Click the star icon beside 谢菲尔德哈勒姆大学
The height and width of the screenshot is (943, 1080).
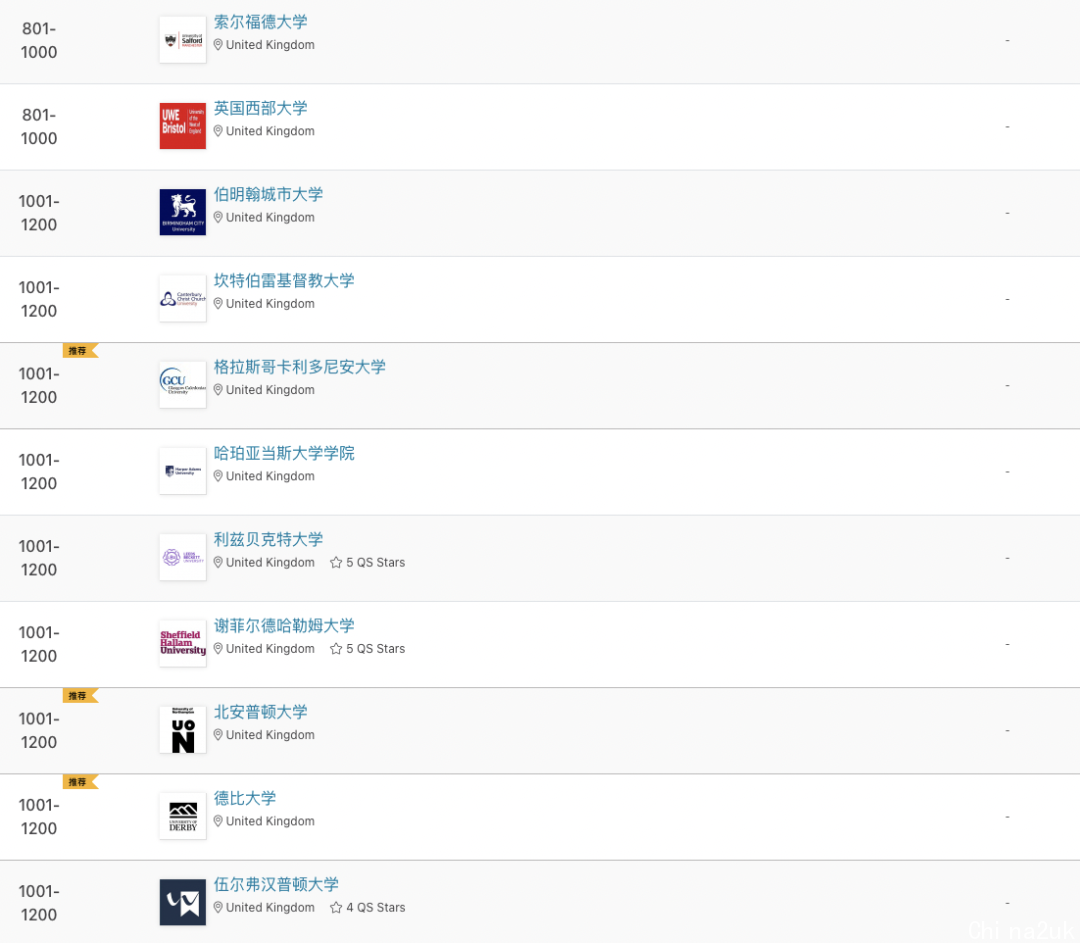(336, 648)
